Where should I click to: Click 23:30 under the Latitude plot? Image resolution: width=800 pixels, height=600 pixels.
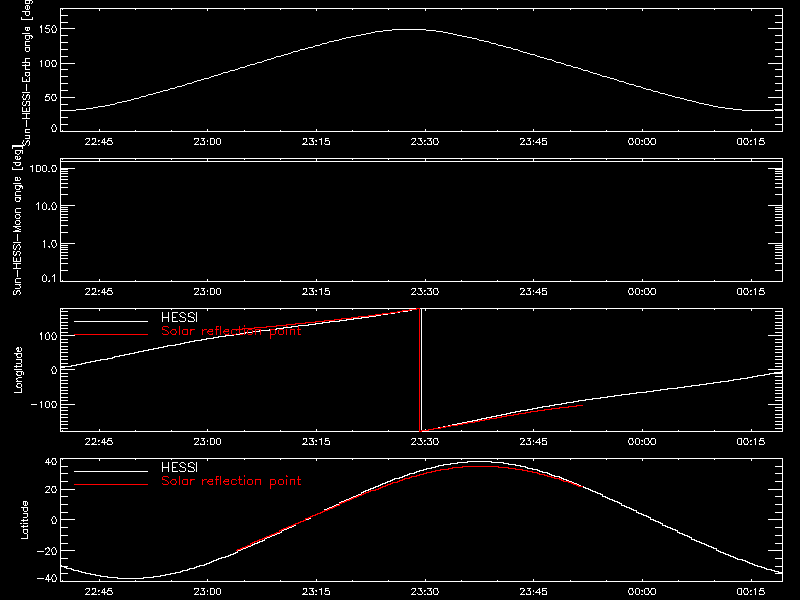point(424,592)
